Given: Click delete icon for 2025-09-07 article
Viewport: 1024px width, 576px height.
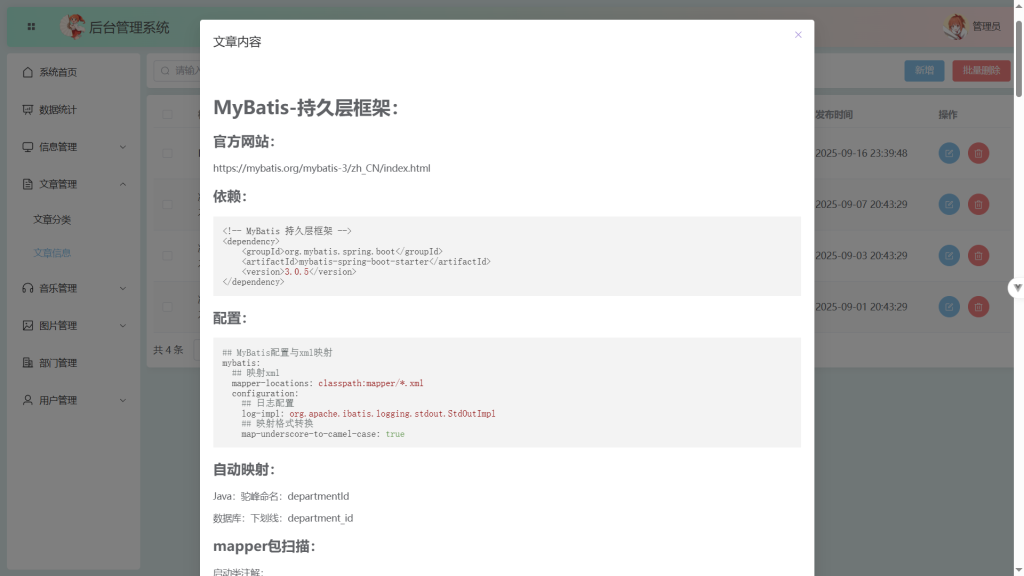Looking at the screenshot, I should tap(978, 204).
